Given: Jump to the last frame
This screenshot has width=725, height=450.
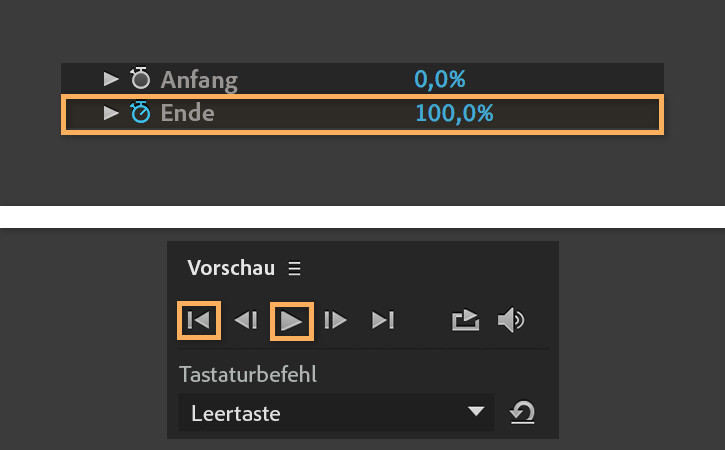Looking at the screenshot, I should 383,320.
